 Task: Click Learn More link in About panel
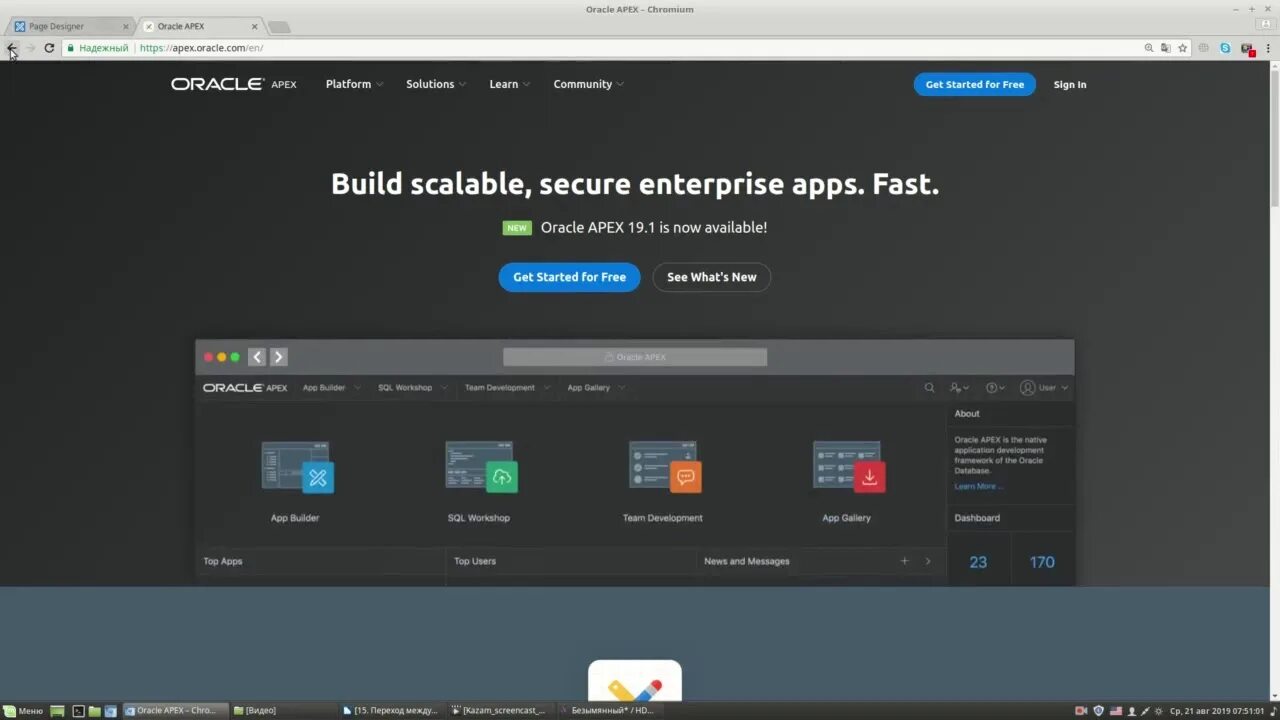tap(978, 486)
